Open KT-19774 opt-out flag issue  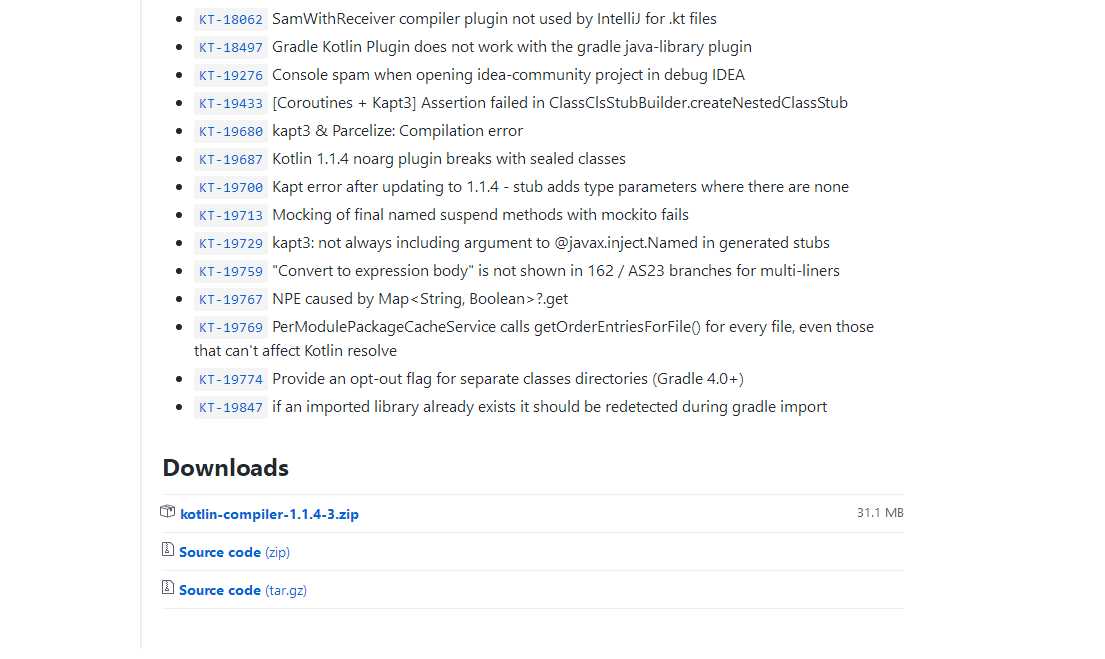point(230,380)
